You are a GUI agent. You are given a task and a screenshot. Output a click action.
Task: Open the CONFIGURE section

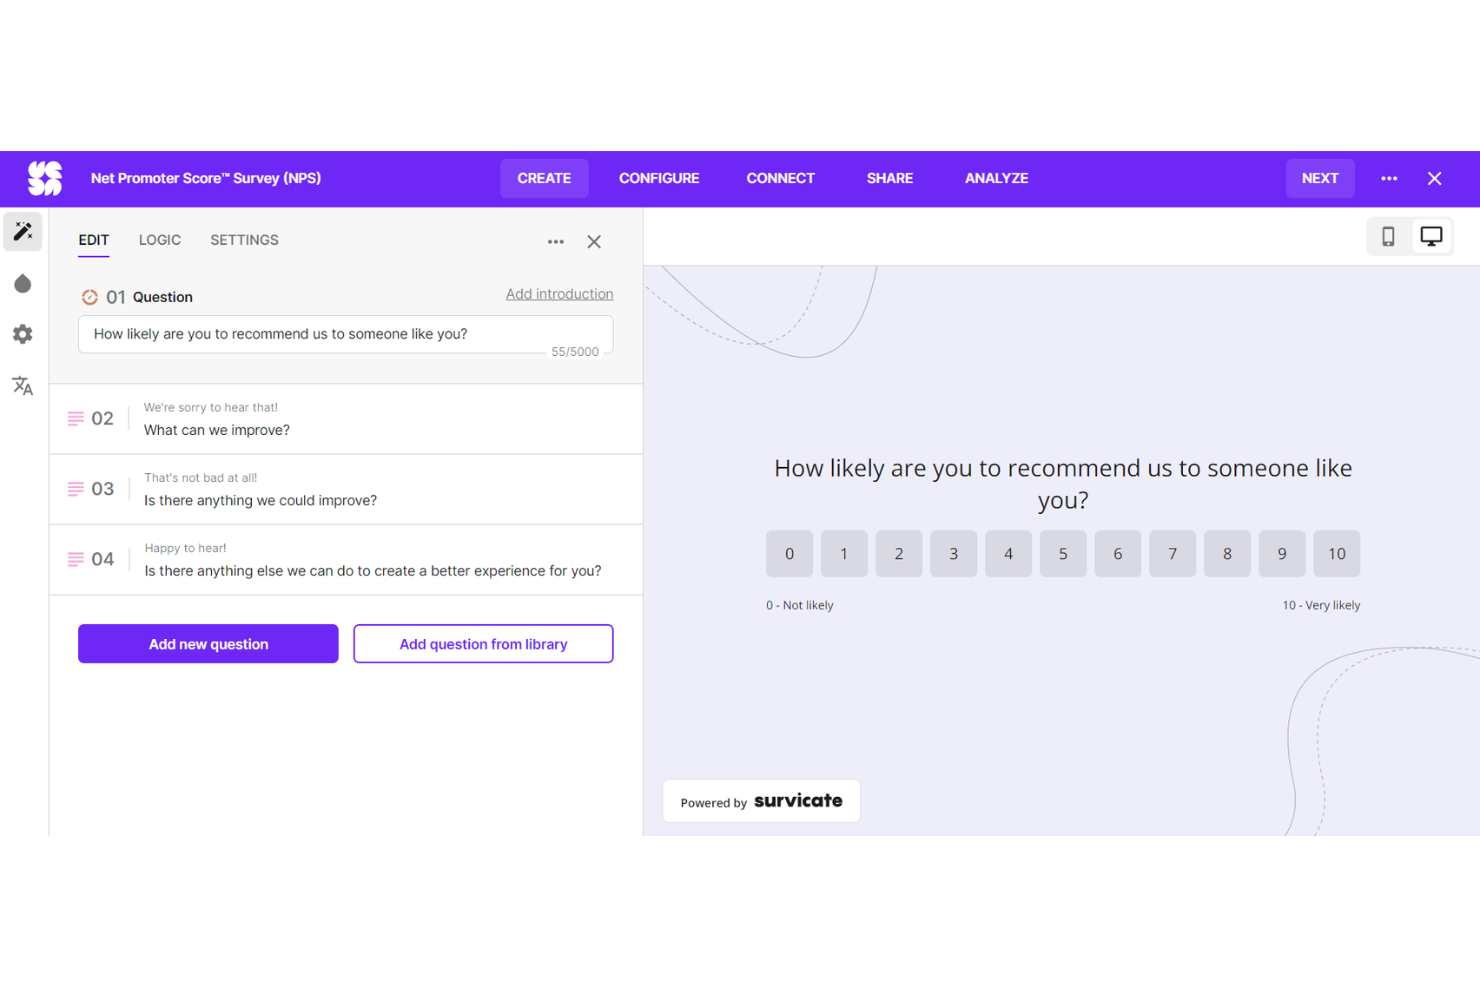[659, 178]
